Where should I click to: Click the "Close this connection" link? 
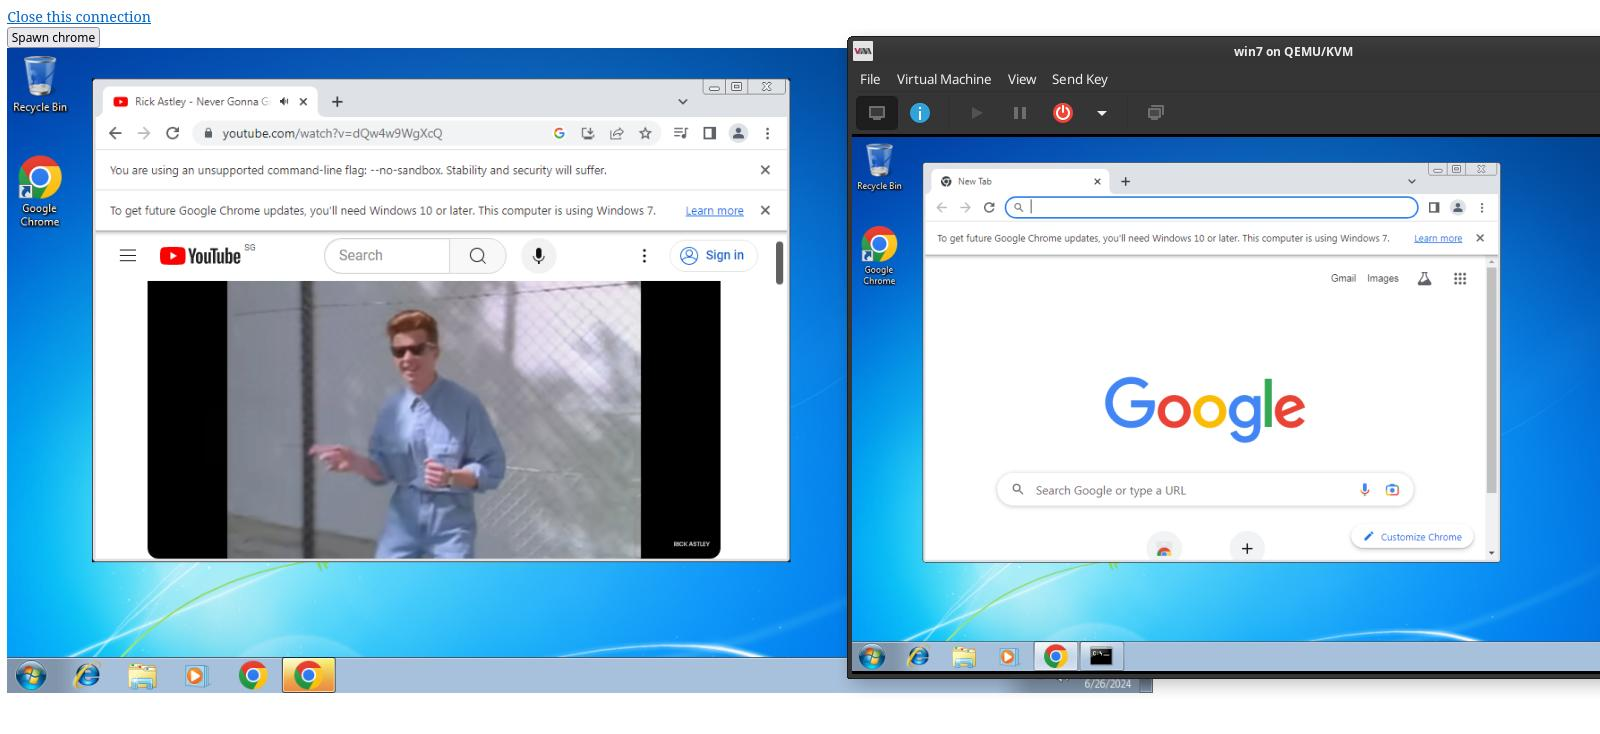79,17
